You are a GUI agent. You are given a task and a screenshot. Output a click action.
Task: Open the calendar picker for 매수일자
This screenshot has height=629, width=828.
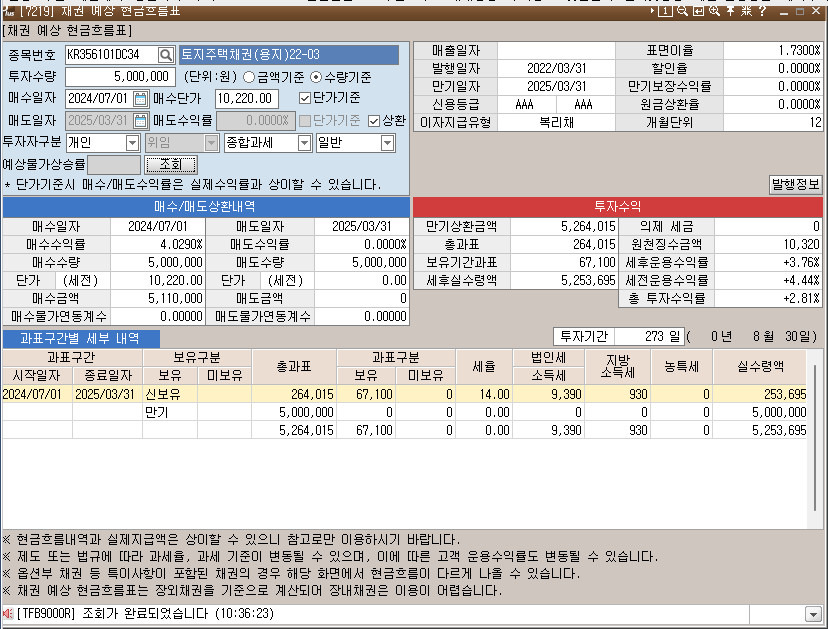click(140, 99)
